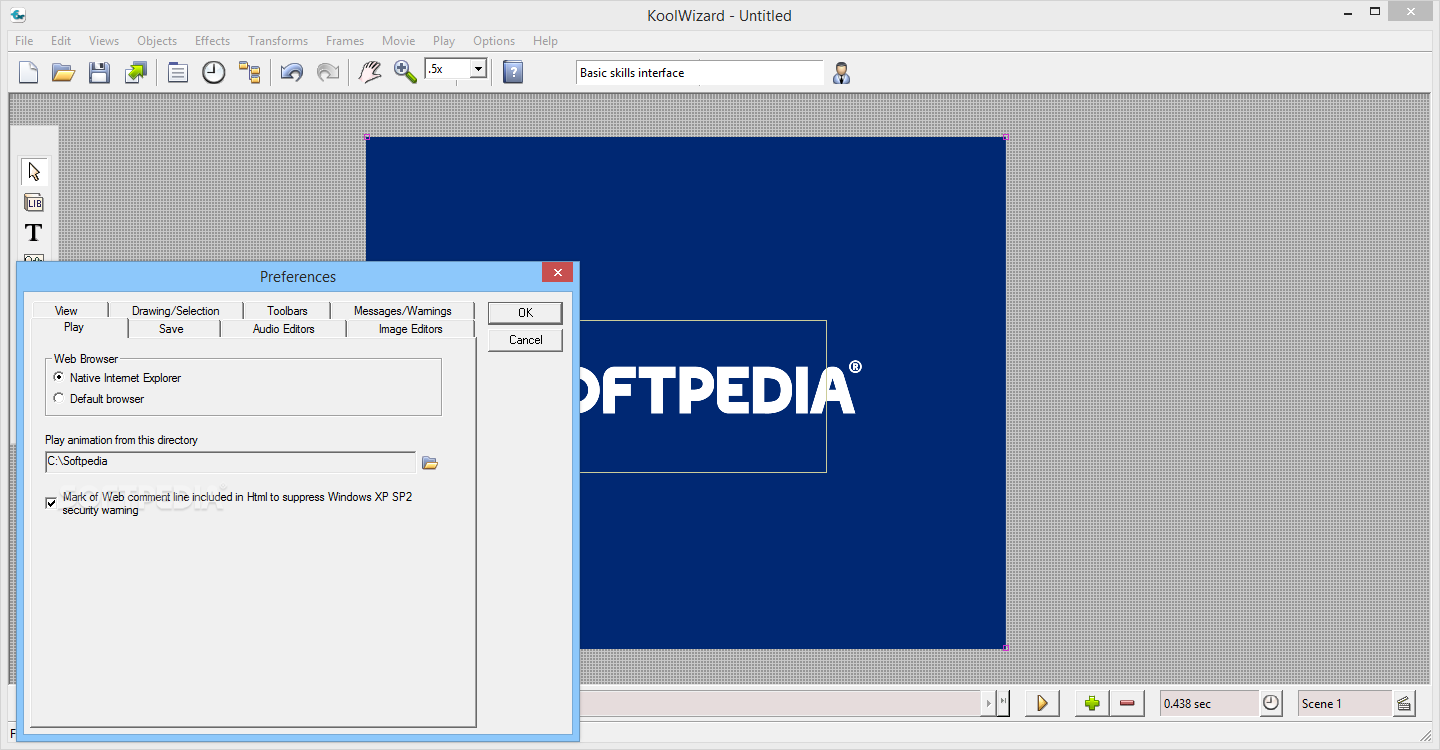
Task: Toggle Mark of Web comment checkbox
Action: point(51,503)
